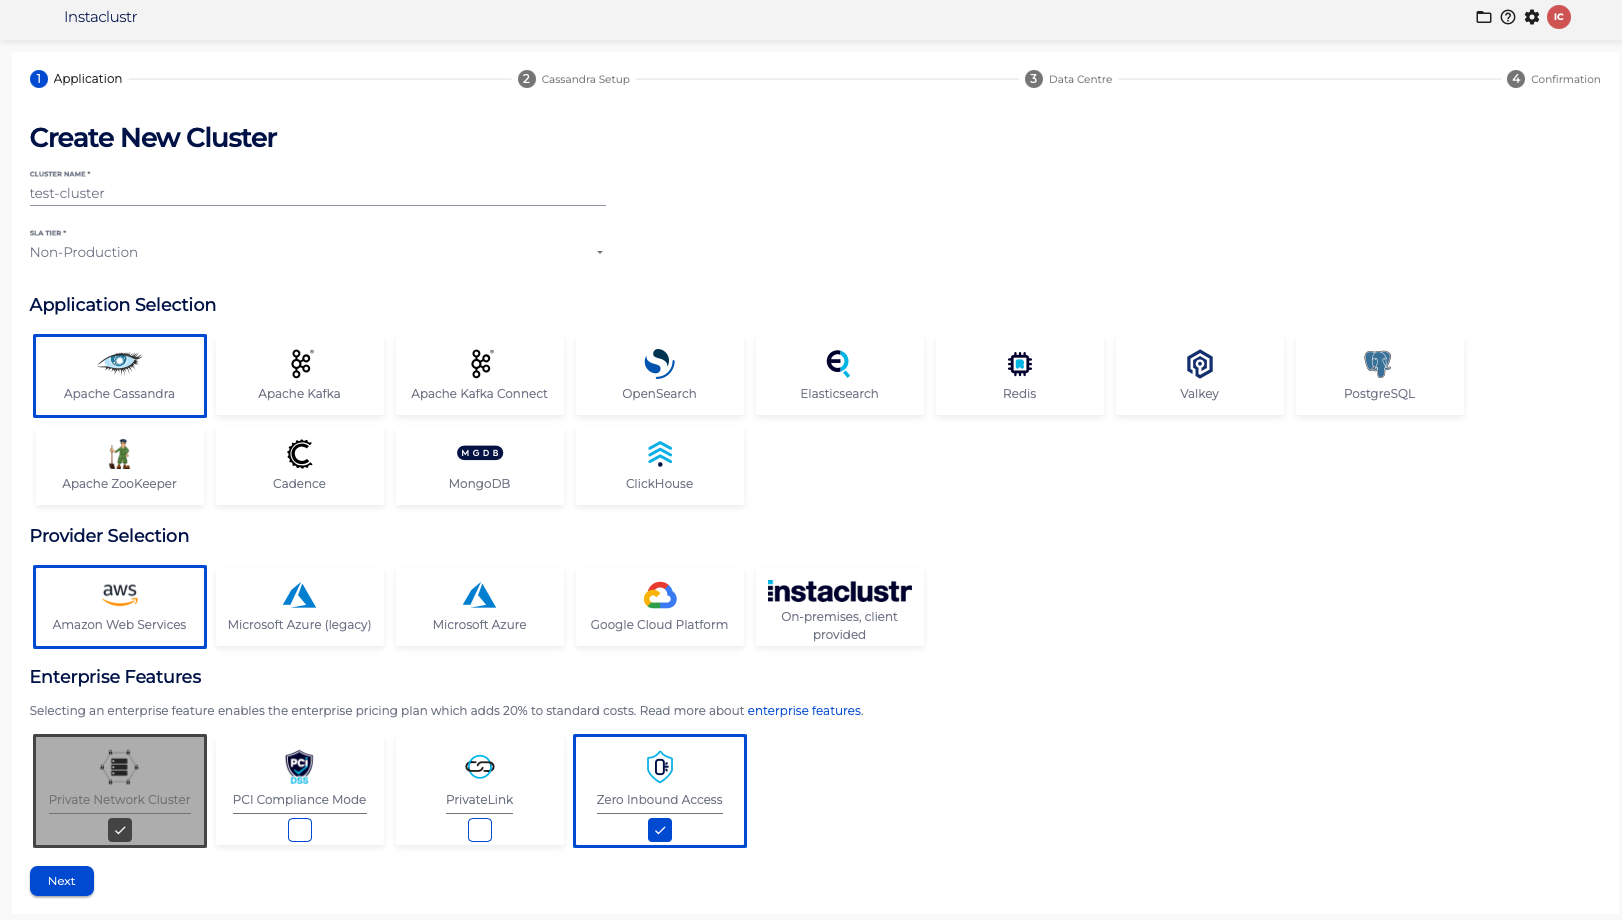This screenshot has height=920, width=1622.
Task: Go to the Application step
Action: 76,79
